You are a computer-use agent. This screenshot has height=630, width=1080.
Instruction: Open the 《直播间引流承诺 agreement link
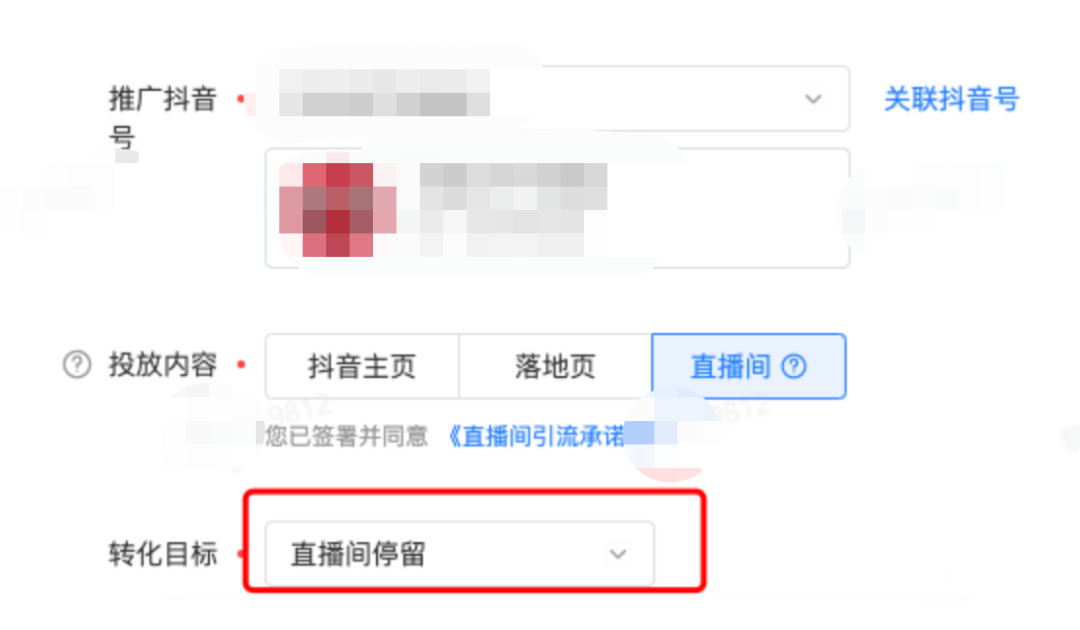click(536, 436)
